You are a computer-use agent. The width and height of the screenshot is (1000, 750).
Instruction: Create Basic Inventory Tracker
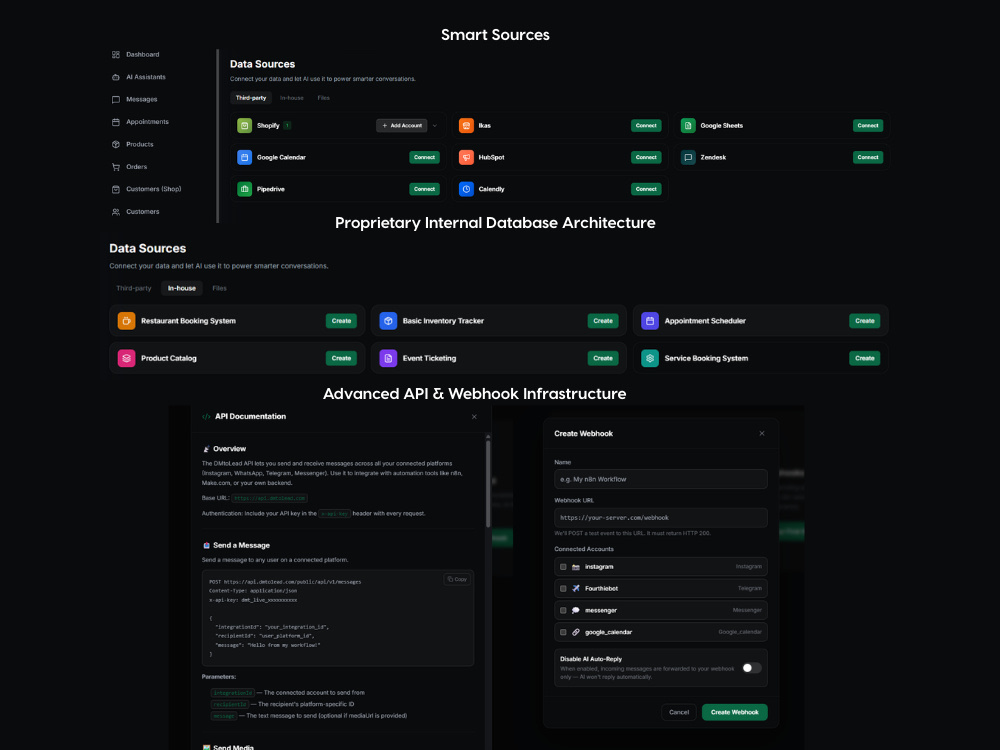603,321
